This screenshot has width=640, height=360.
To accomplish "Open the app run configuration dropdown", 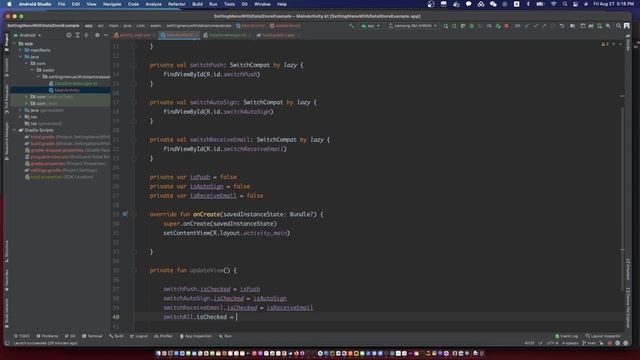I will click(x=371, y=26).
